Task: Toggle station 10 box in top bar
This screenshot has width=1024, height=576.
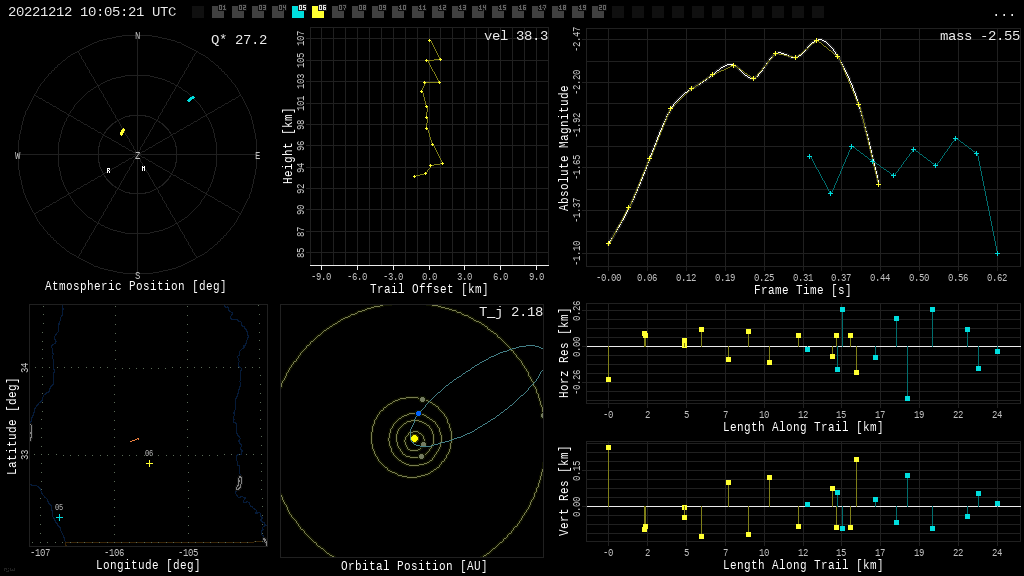Action: click(398, 12)
